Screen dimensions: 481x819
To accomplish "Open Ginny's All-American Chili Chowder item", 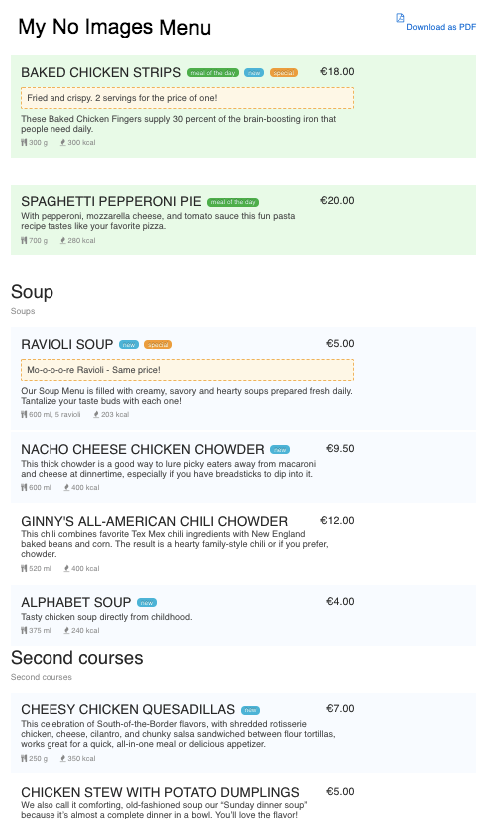I will 243,544.
